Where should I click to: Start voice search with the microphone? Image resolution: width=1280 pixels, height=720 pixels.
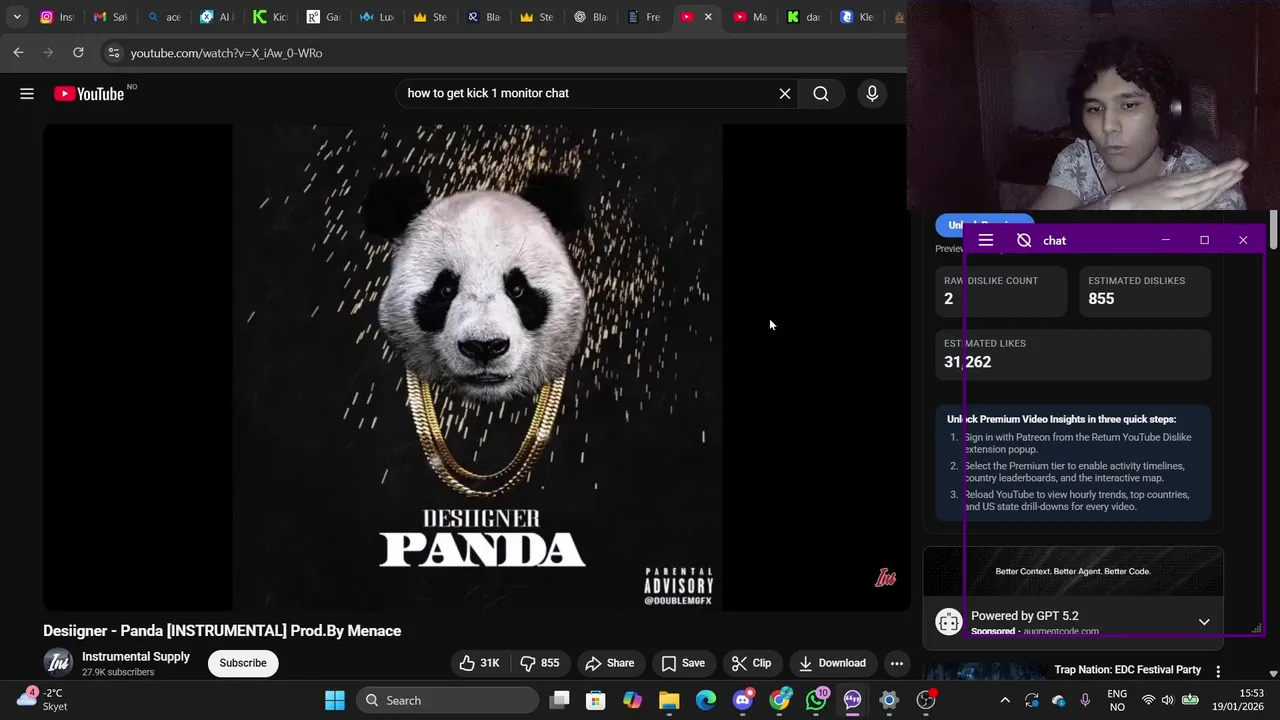(872, 93)
